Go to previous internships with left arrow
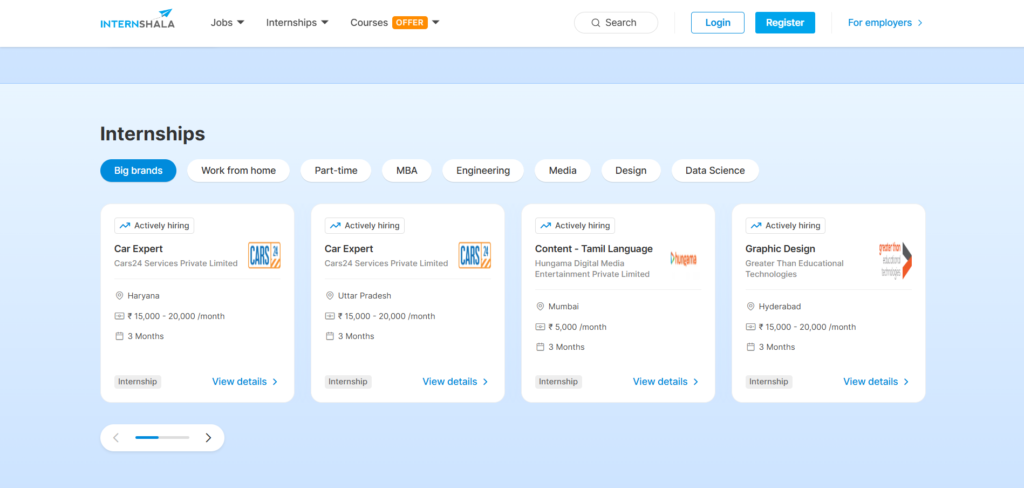 click(116, 438)
